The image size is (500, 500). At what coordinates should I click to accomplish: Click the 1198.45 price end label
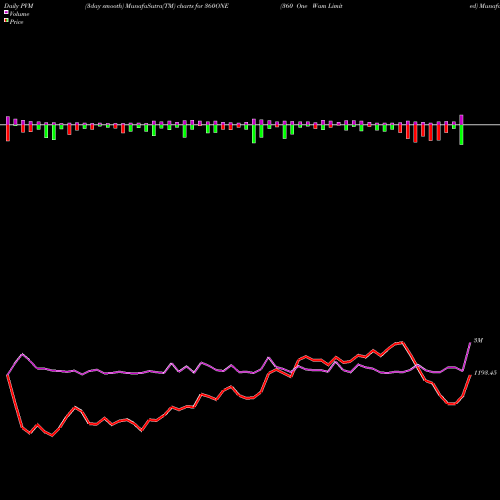[485, 373]
